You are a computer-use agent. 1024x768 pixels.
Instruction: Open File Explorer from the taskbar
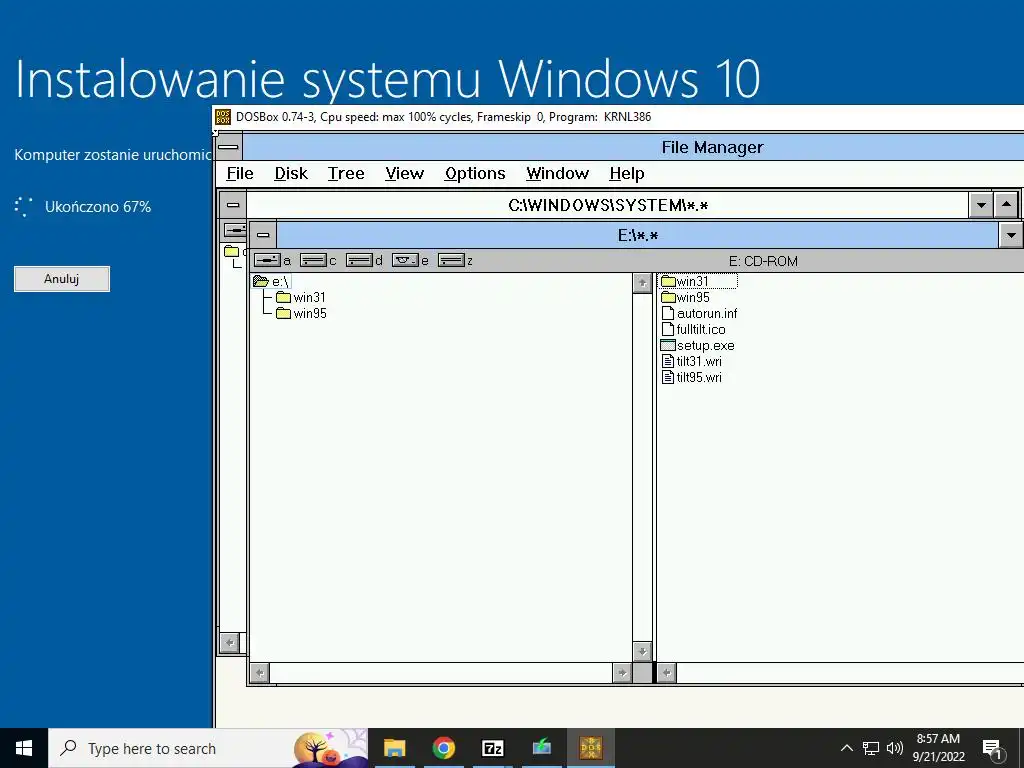pos(394,748)
